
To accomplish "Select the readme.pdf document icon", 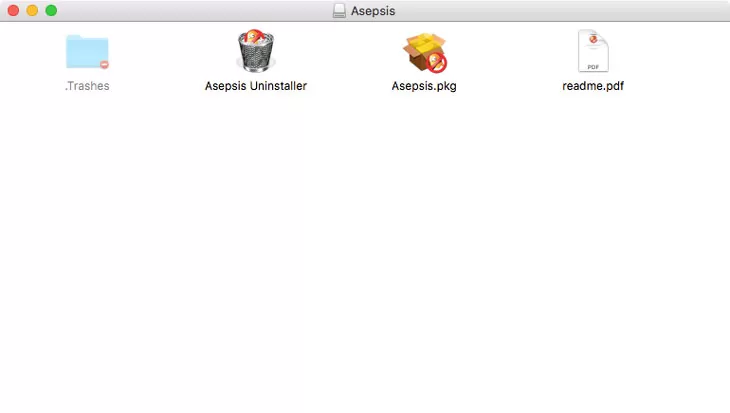I will pyautogui.click(x=593, y=51).
